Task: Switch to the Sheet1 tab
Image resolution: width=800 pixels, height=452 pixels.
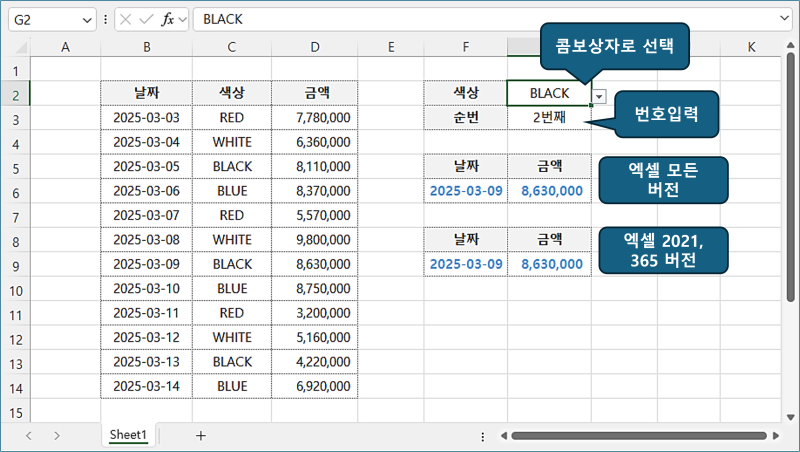Action: coord(128,435)
